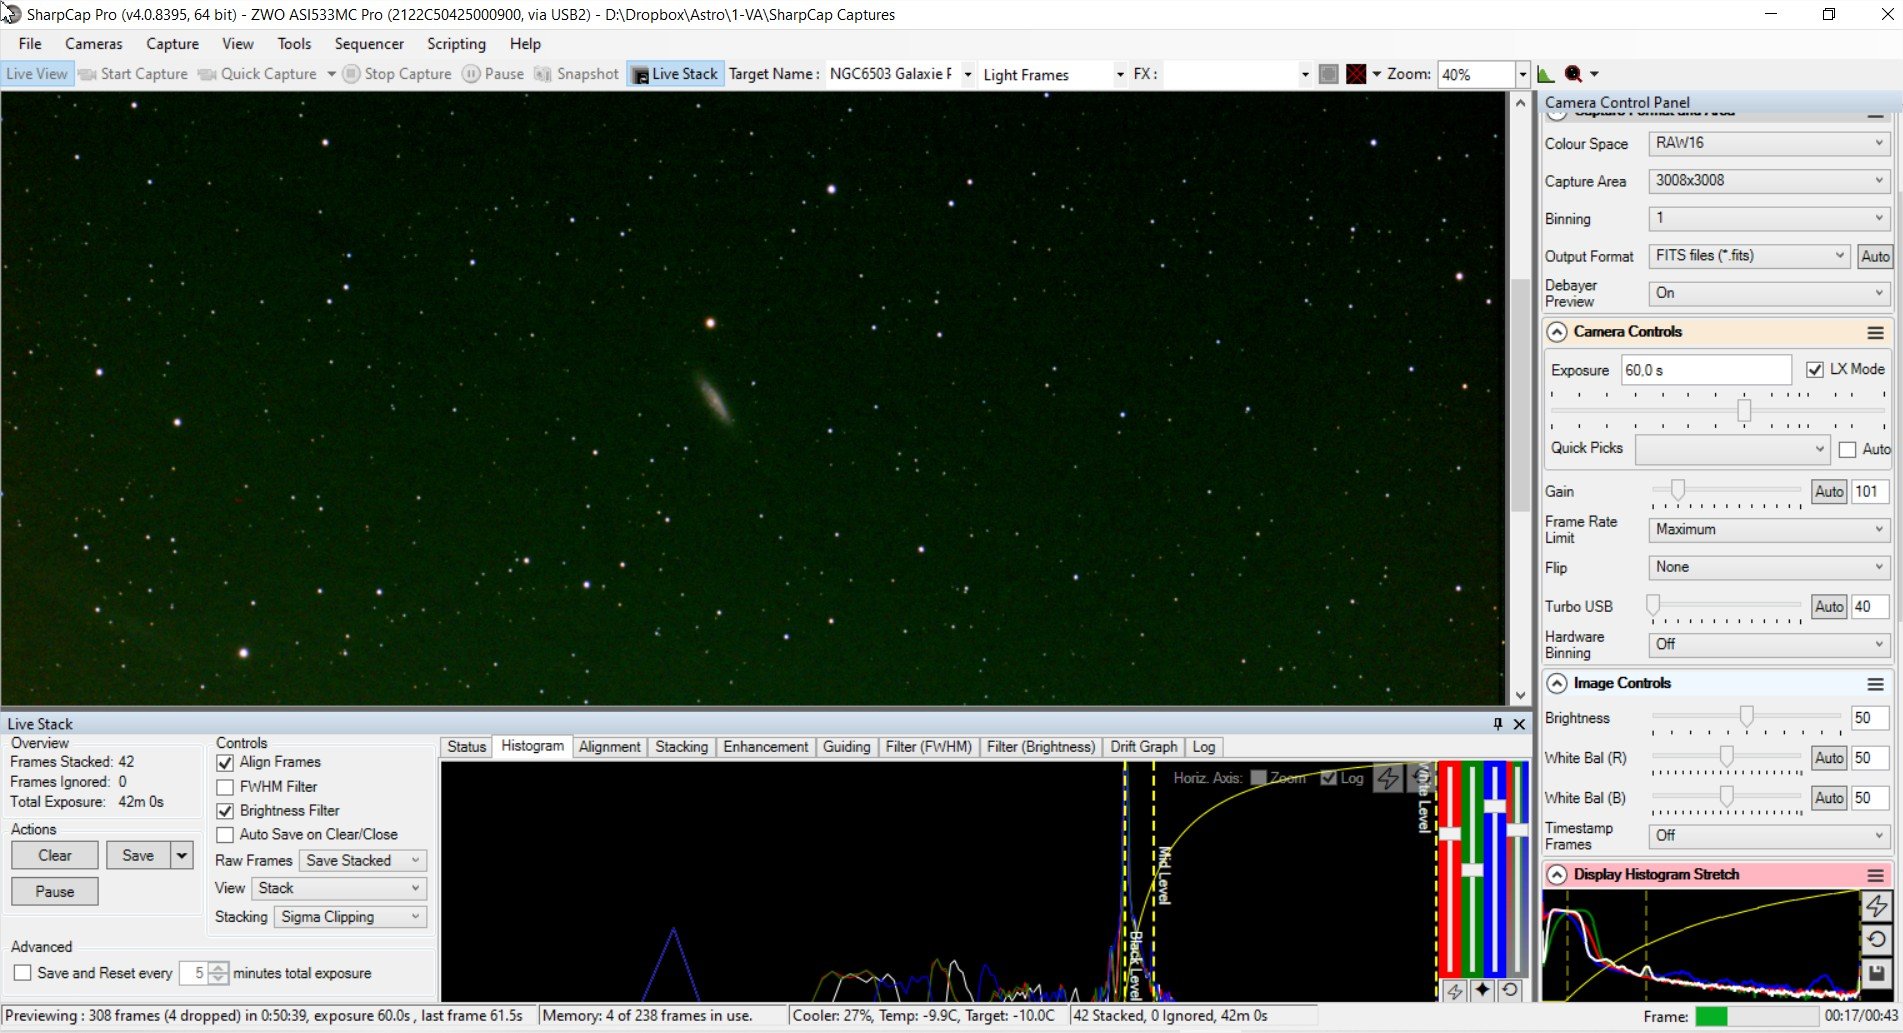The height and width of the screenshot is (1033, 1903).
Task: Open the Sequencer menu
Action: tap(369, 44)
